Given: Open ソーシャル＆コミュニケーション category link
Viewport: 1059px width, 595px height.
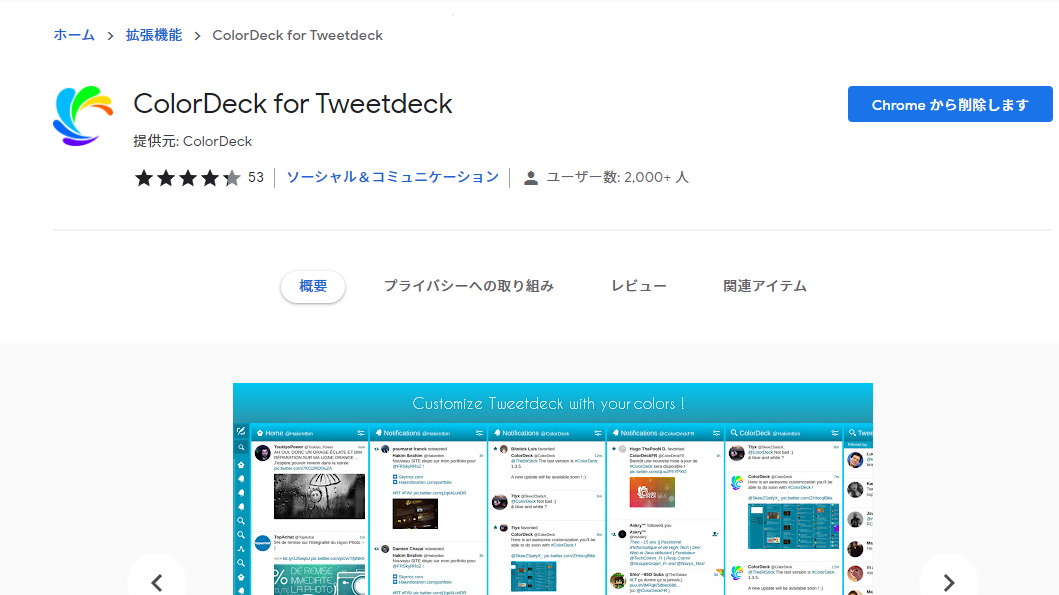Looking at the screenshot, I should point(392,177).
